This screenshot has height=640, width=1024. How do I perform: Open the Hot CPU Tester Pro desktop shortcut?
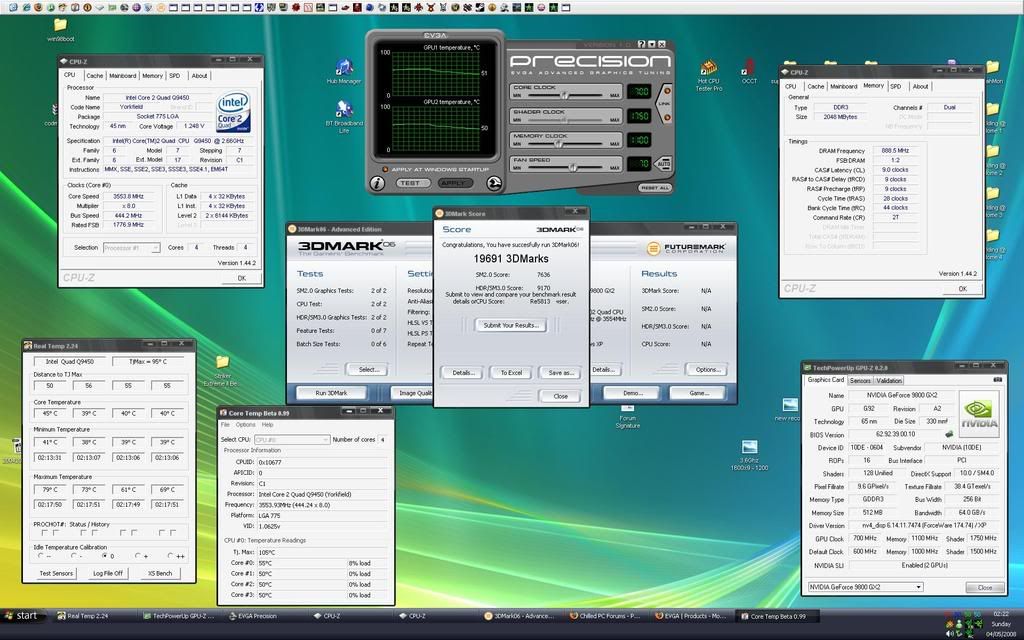[x=709, y=69]
